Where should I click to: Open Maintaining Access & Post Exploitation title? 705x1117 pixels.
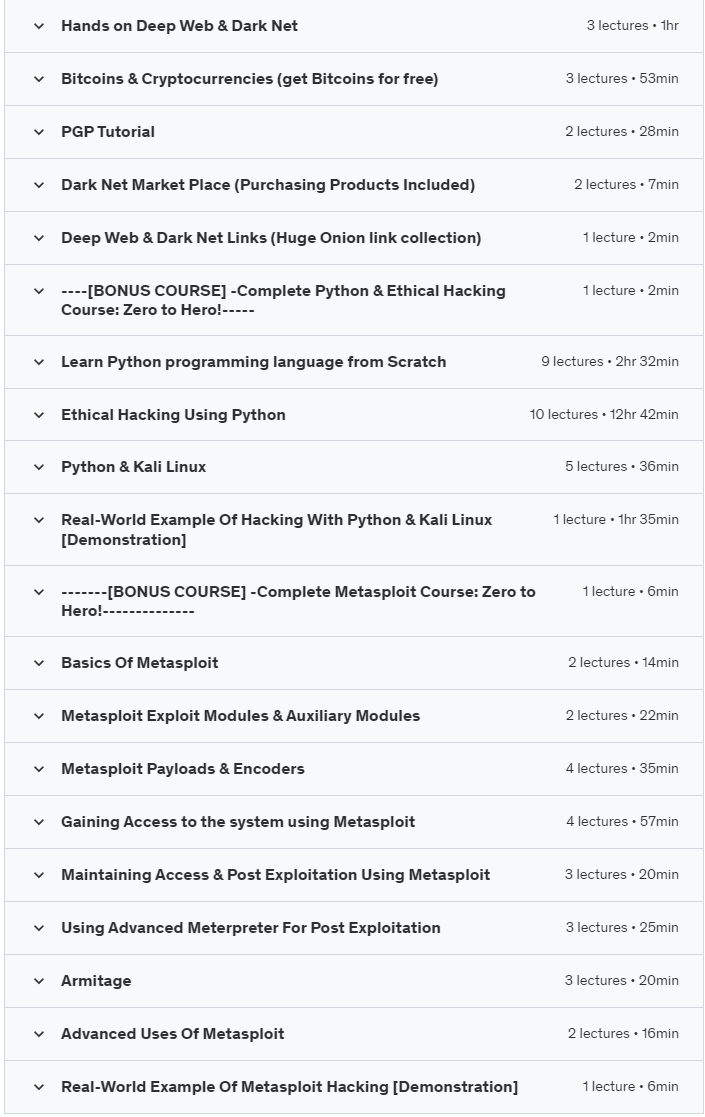click(276, 875)
